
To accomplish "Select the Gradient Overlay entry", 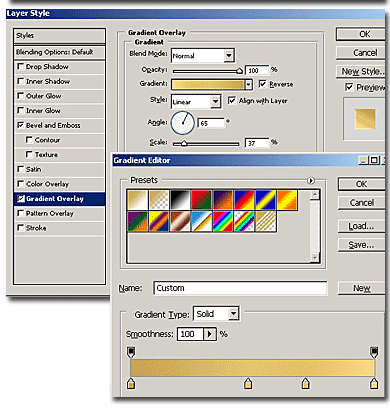I will tap(59, 199).
